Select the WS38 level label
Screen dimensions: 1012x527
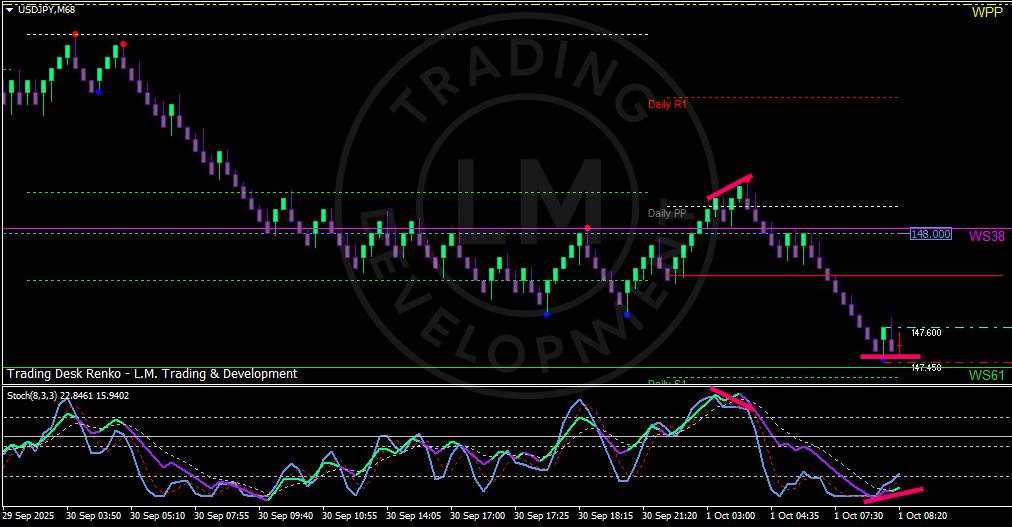(x=987, y=236)
